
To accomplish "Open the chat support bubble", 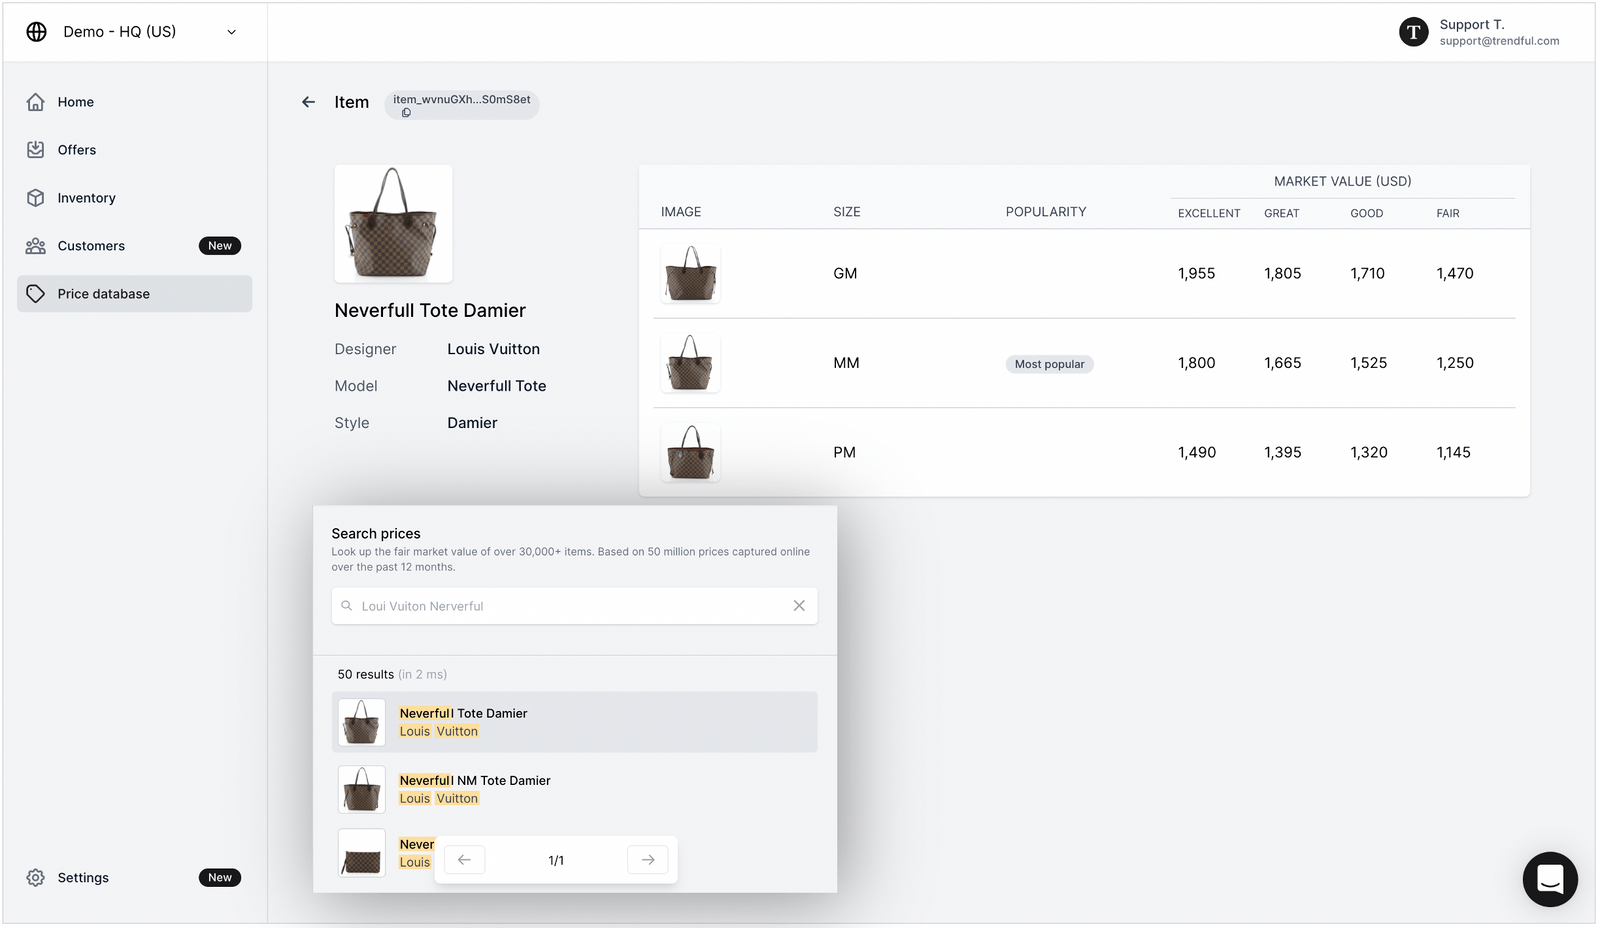I will pos(1549,879).
